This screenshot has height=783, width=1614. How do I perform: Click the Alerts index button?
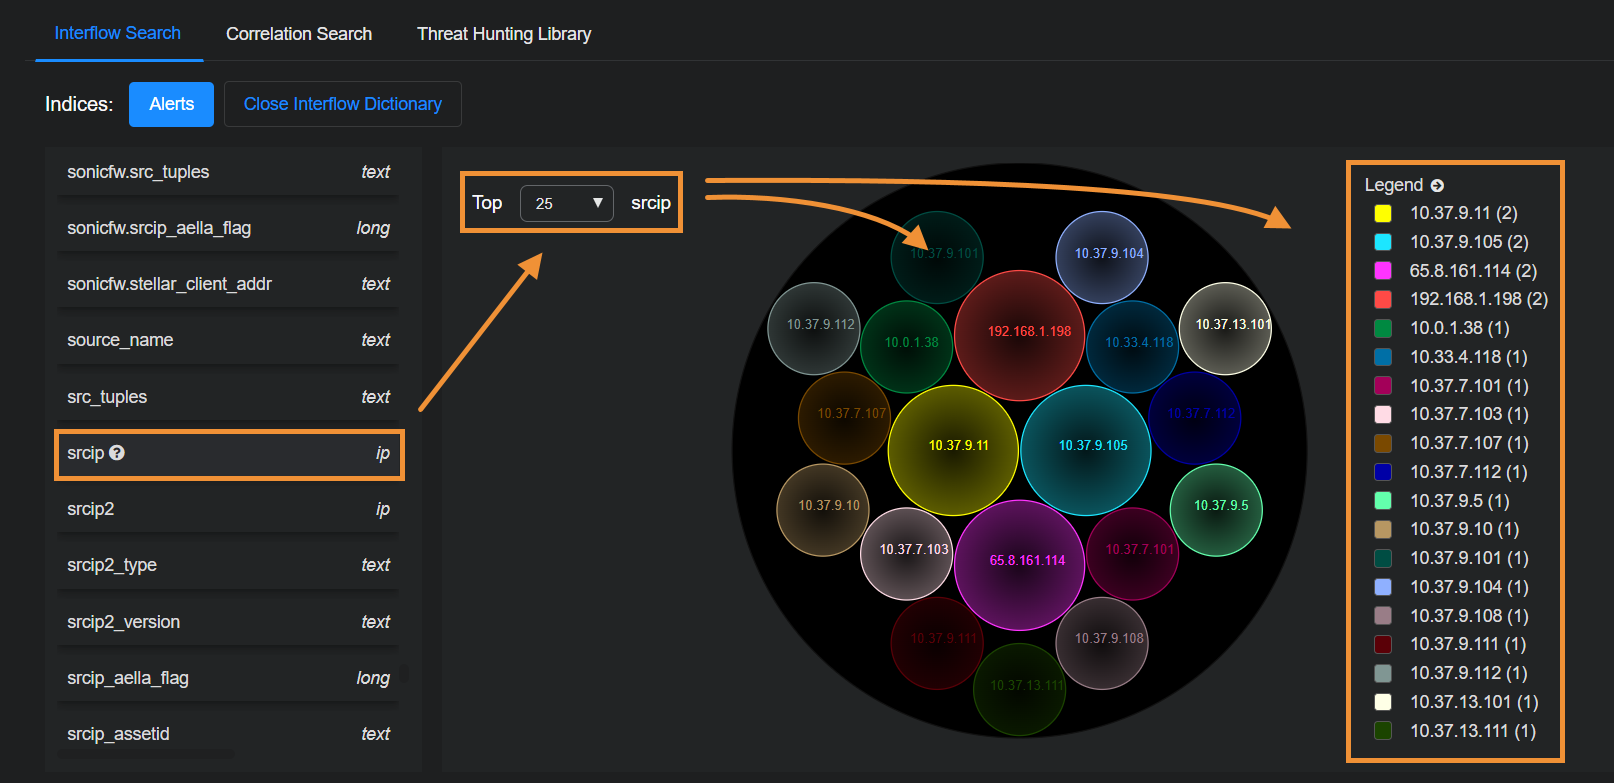[171, 104]
